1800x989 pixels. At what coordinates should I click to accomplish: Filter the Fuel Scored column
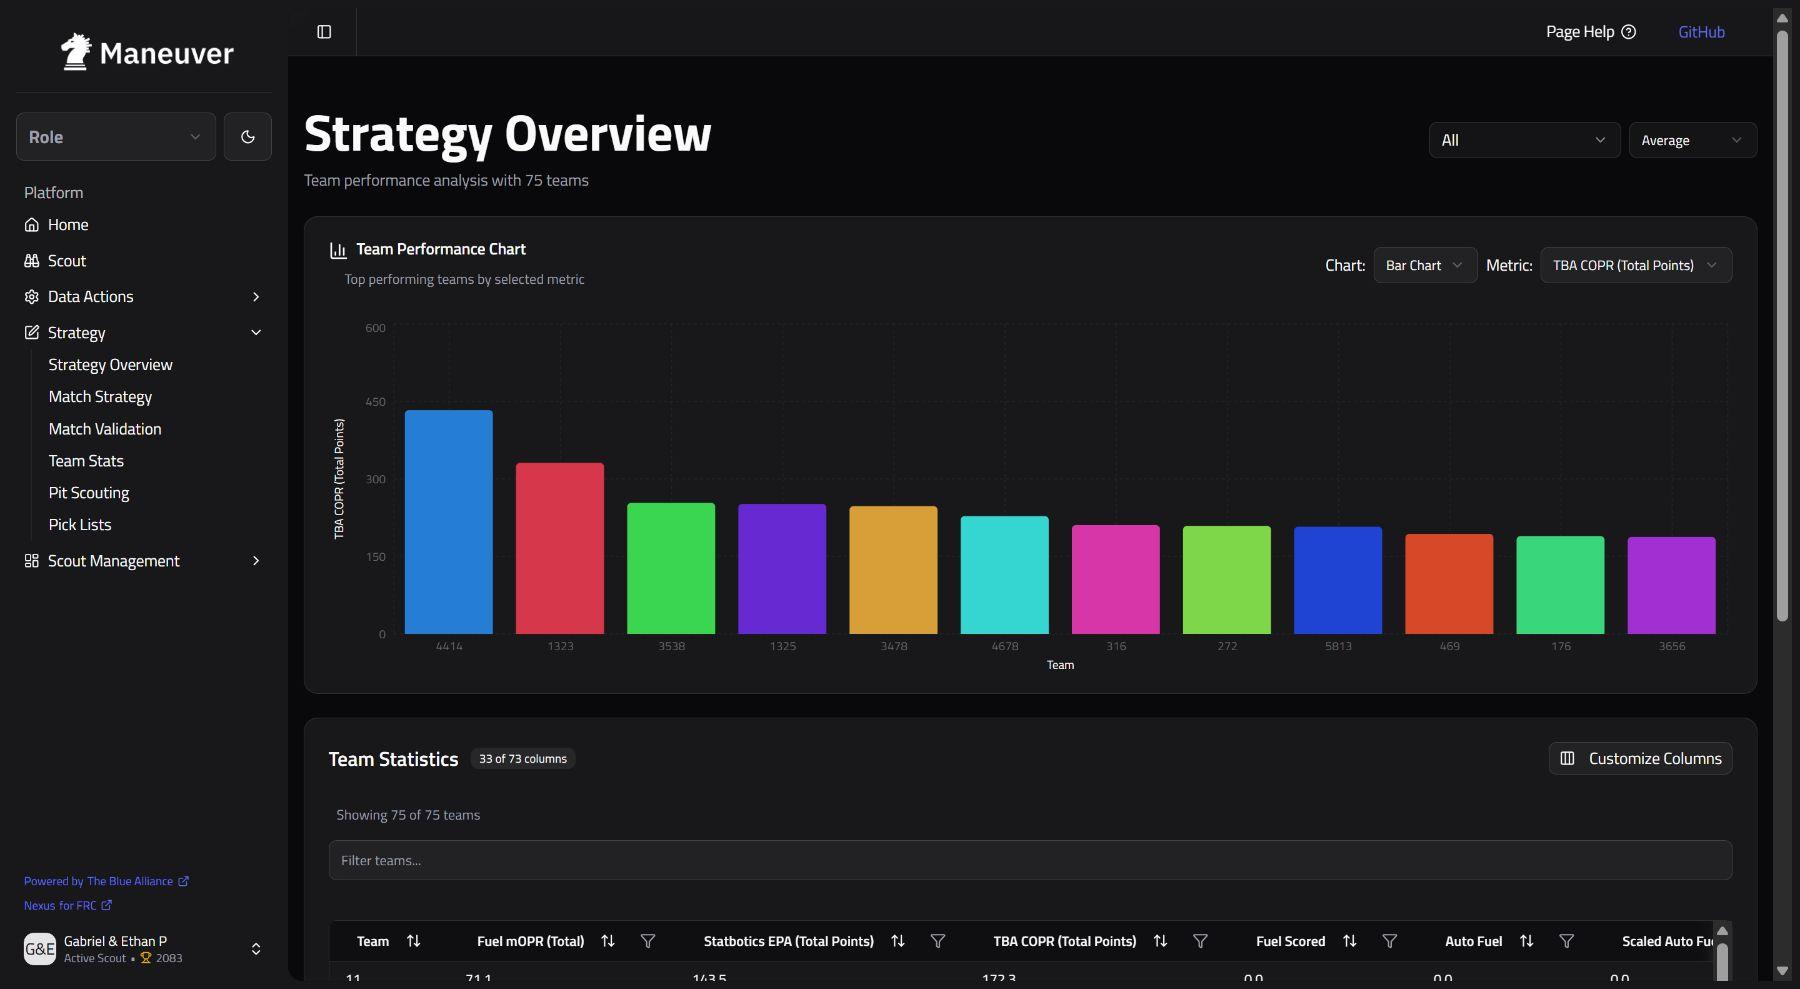click(x=1389, y=941)
